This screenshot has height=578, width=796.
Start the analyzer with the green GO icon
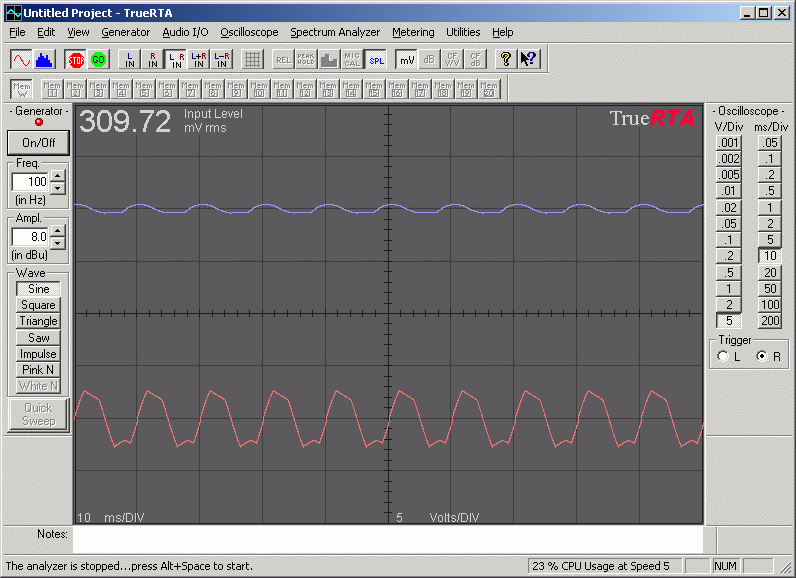coord(98,60)
